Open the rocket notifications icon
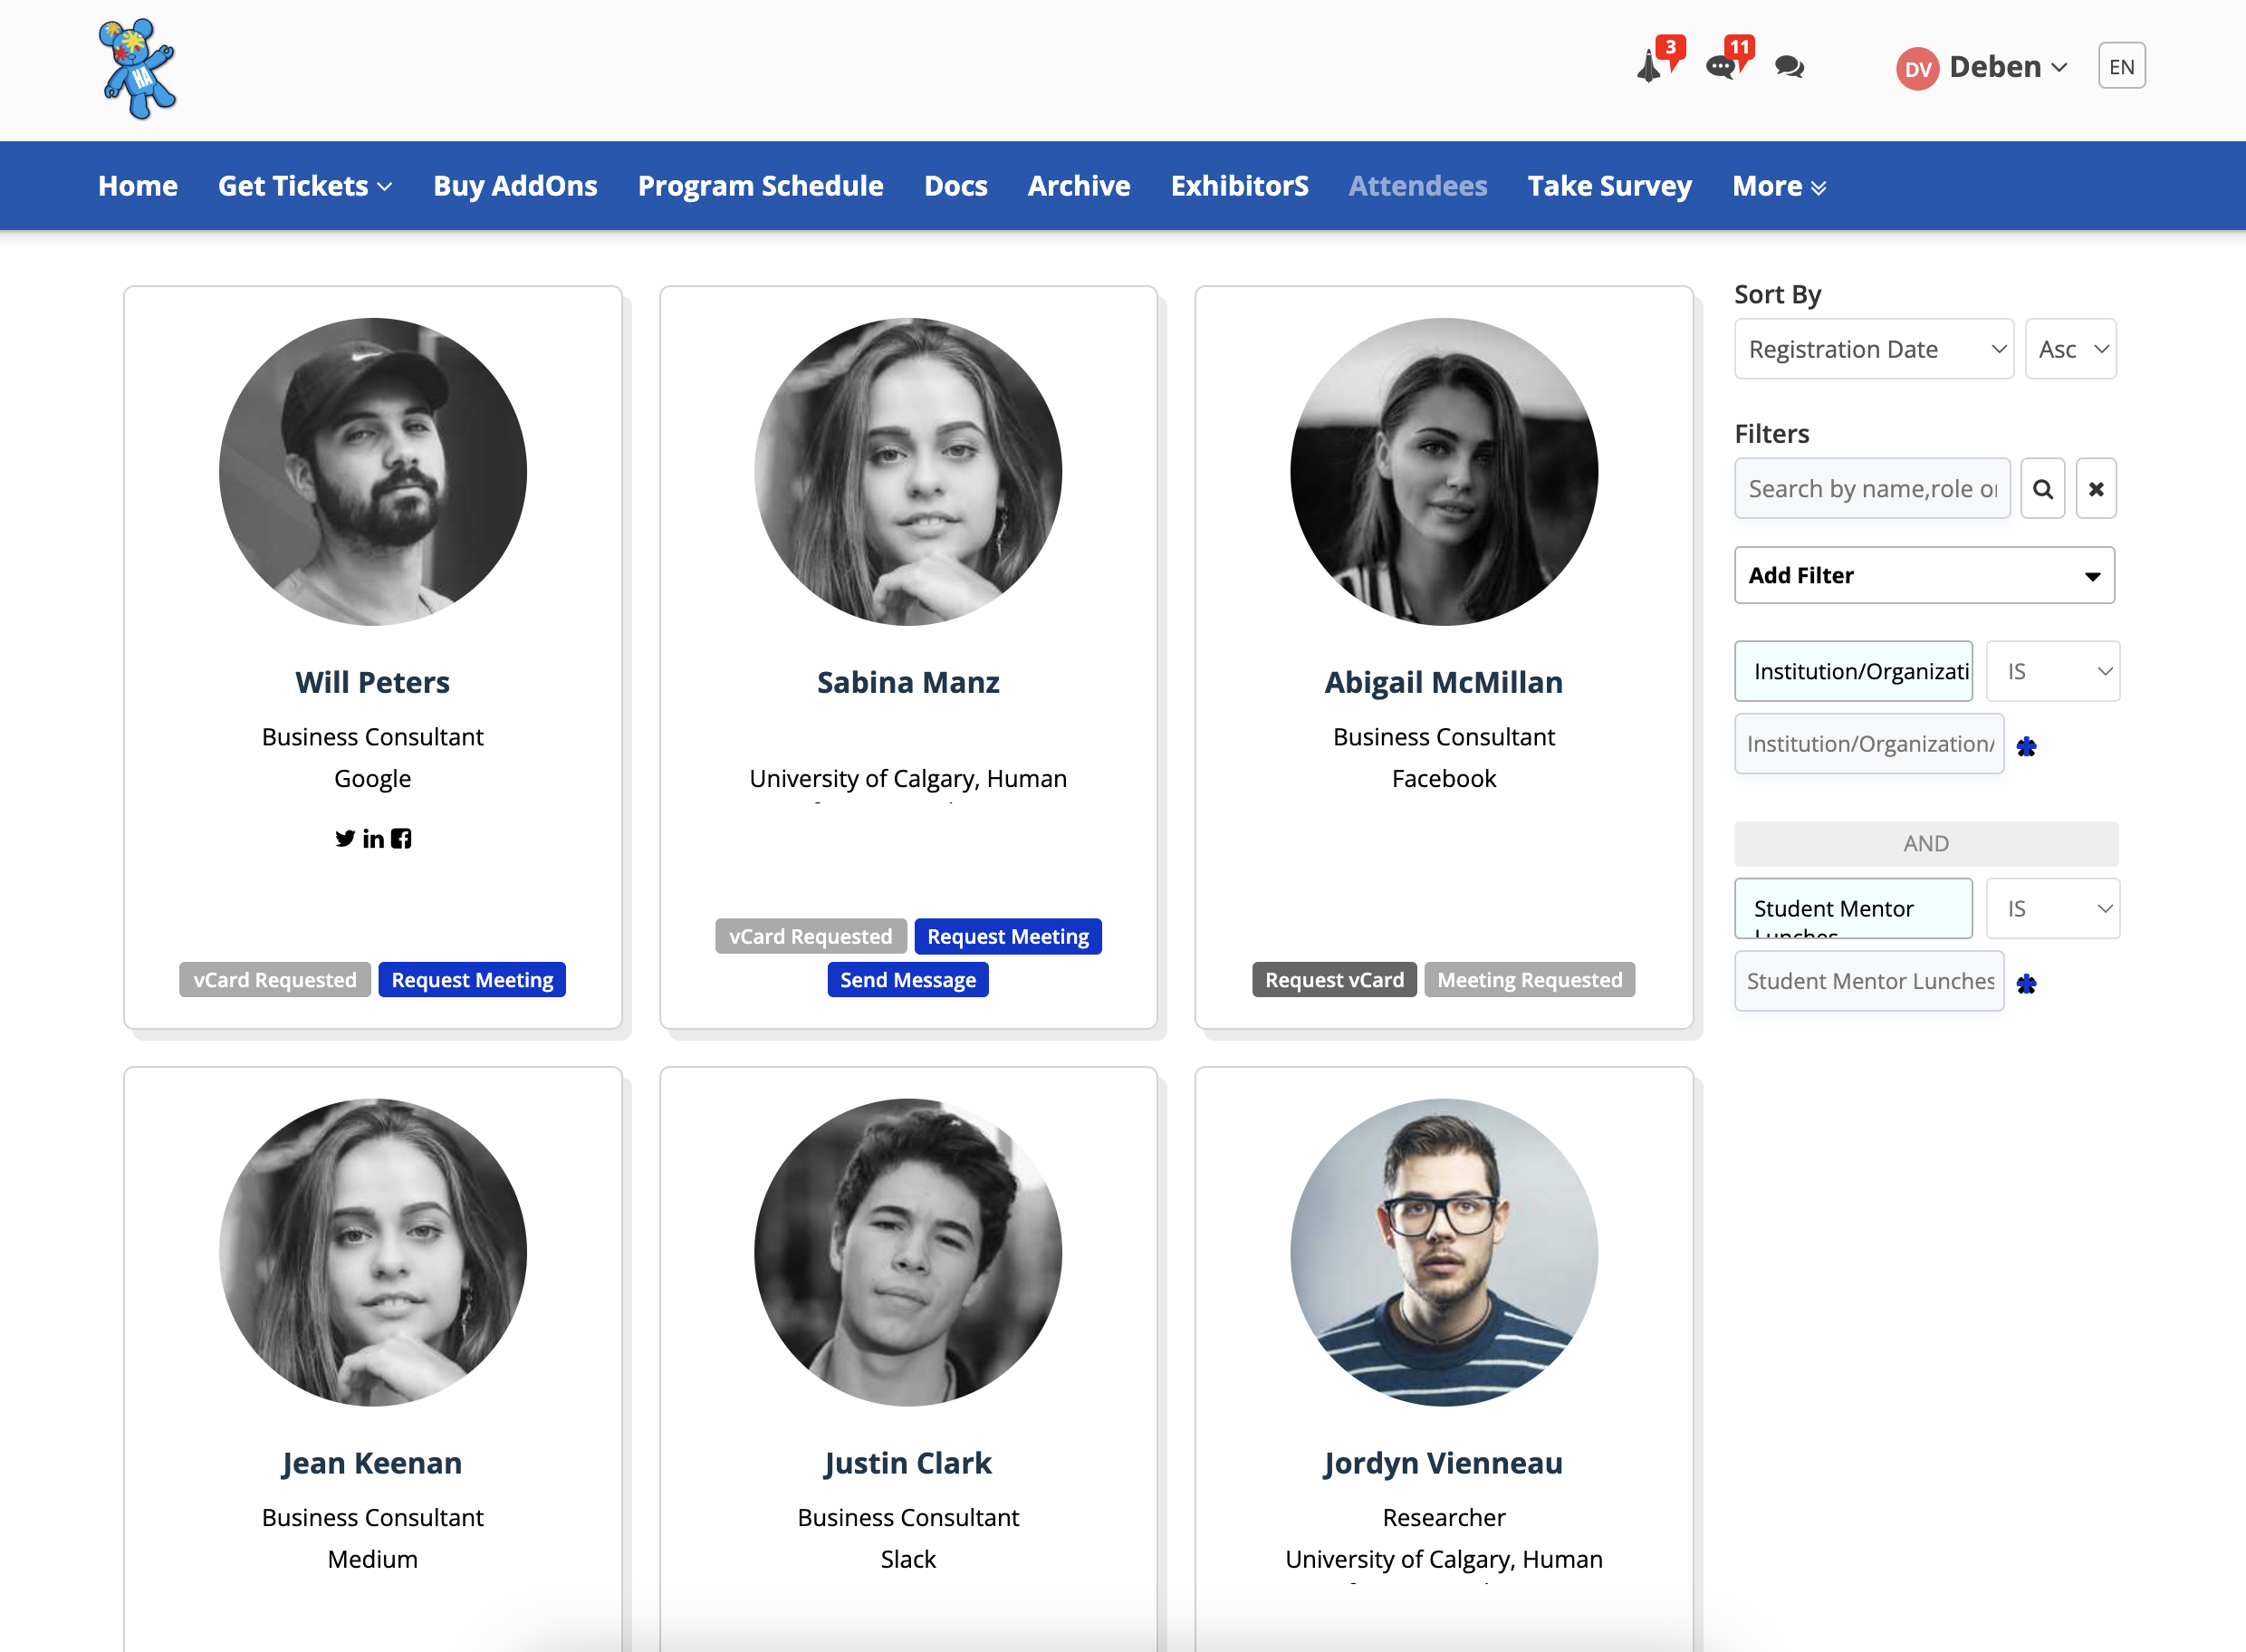The image size is (2246, 1652). coord(1651,67)
